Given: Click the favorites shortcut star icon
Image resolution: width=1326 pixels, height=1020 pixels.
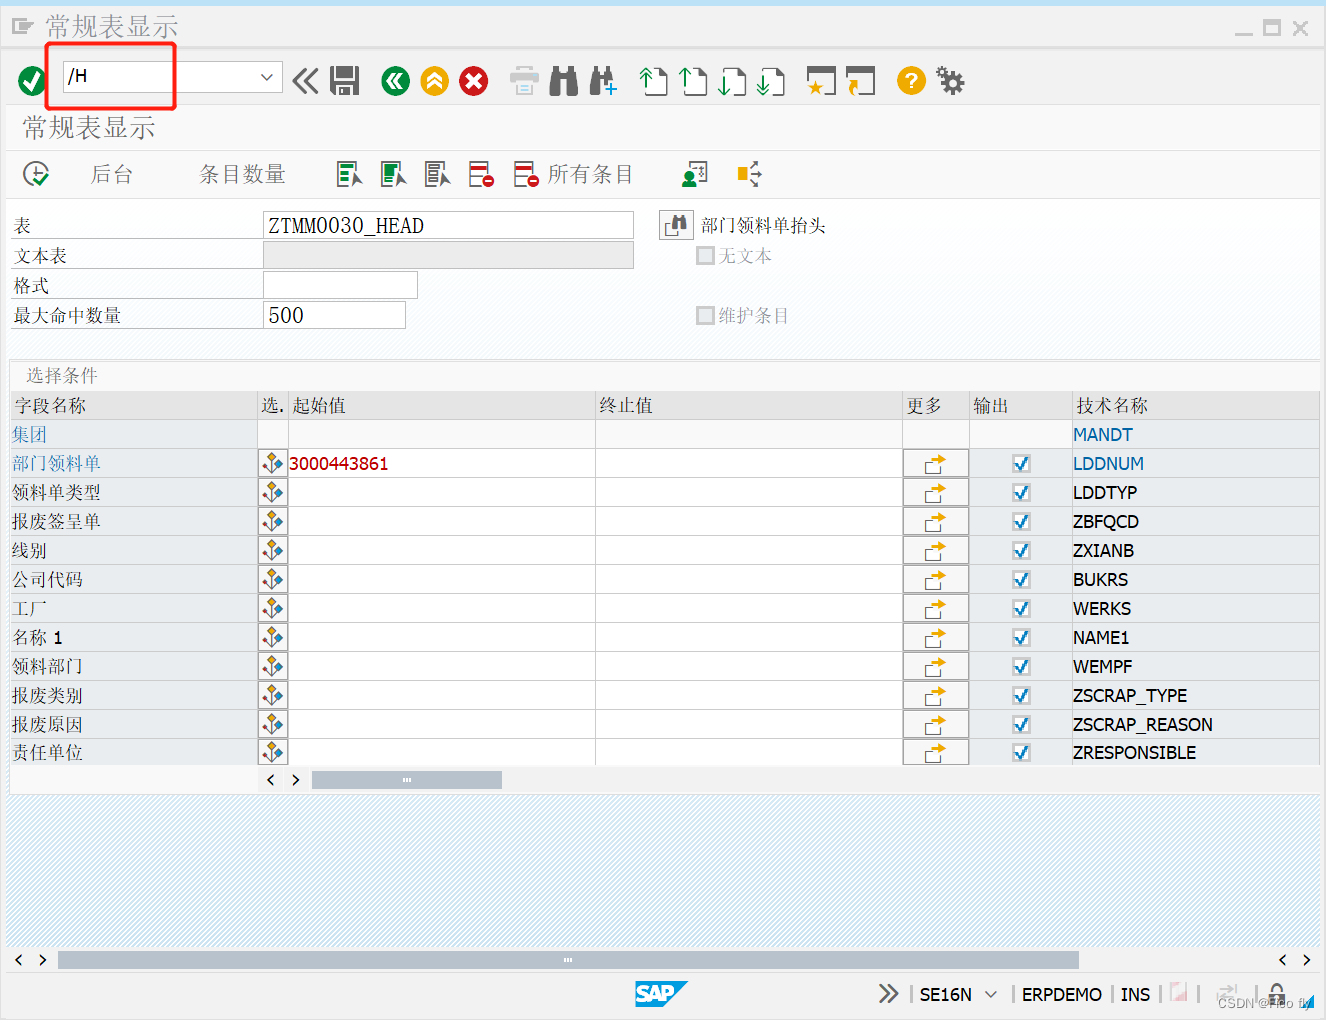Looking at the screenshot, I should [x=820, y=81].
